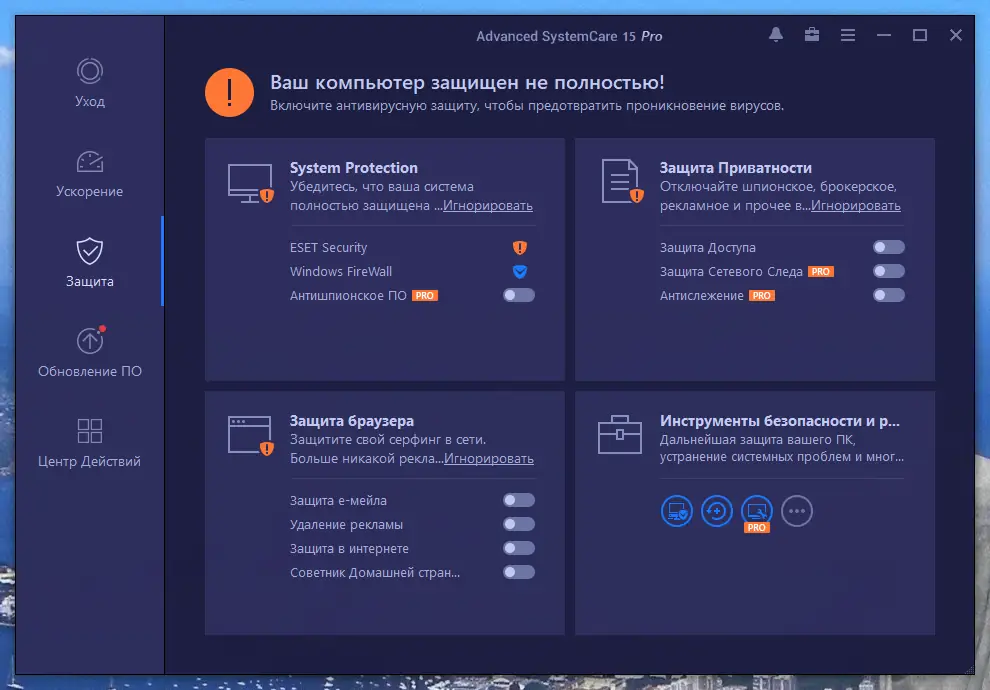Toggle Советник Домашней страницы switch
Image resolution: width=990 pixels, height=690 pixels.
[x=519, y=572]
